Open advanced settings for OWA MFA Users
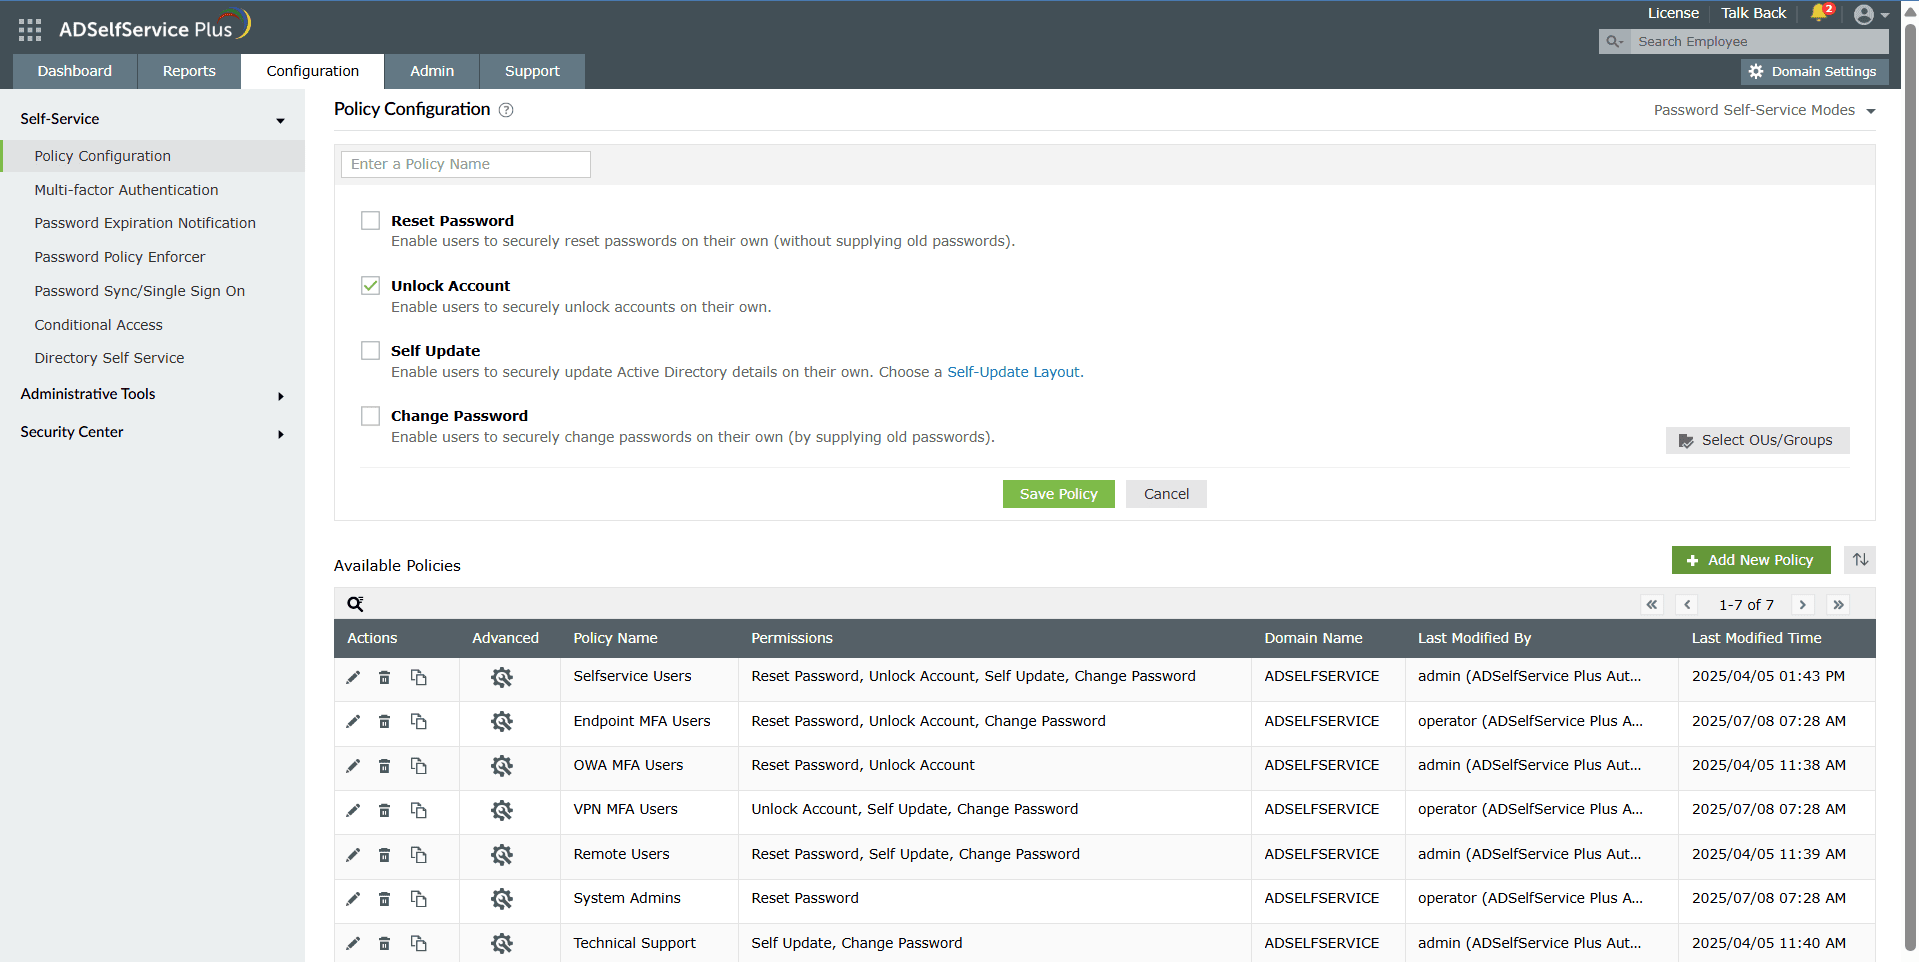 [x=502, y=766]
